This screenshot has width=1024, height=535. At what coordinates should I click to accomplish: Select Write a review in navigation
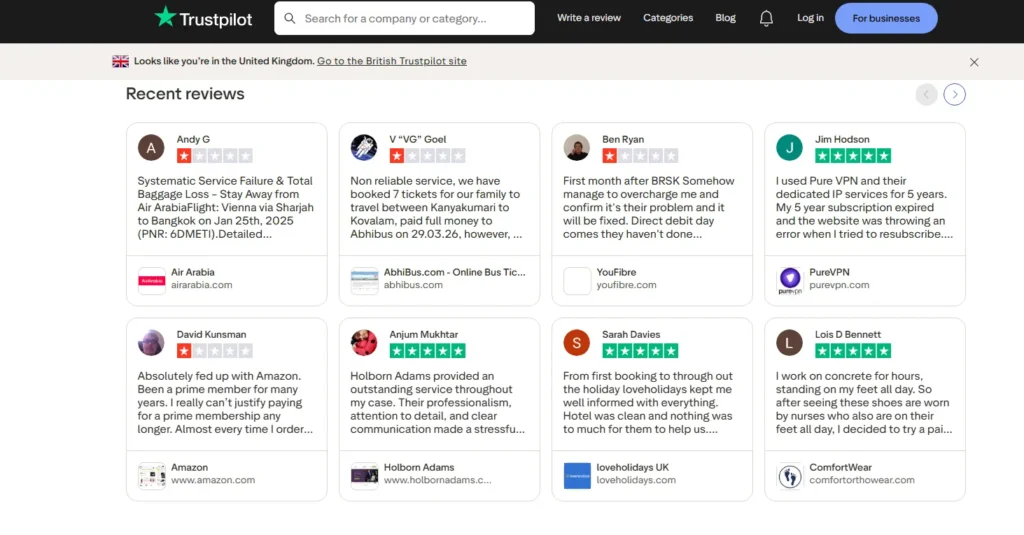[589, 18]
